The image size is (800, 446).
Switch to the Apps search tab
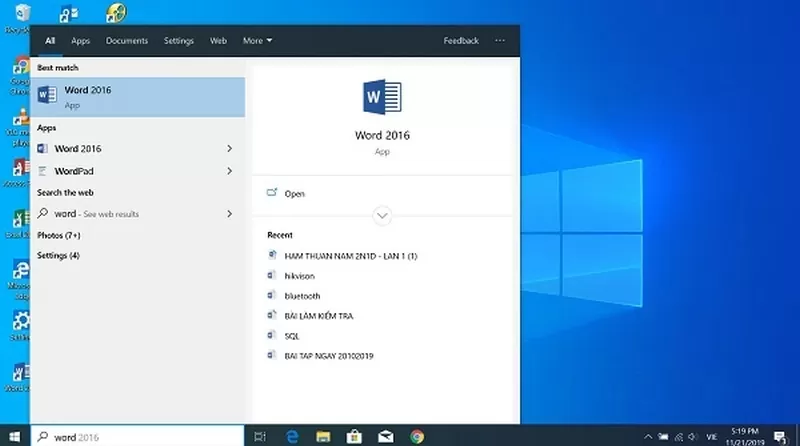point(80,41)
